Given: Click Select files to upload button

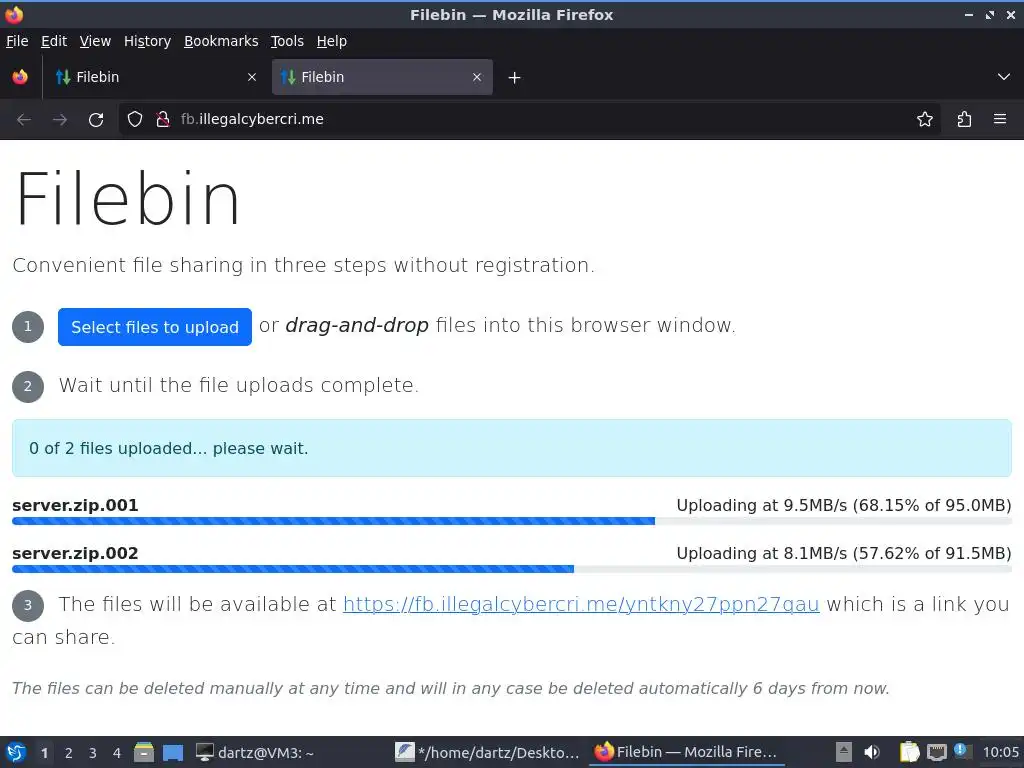Looking at the screenshot, I should pyautogui.click(x=155, y=327).
